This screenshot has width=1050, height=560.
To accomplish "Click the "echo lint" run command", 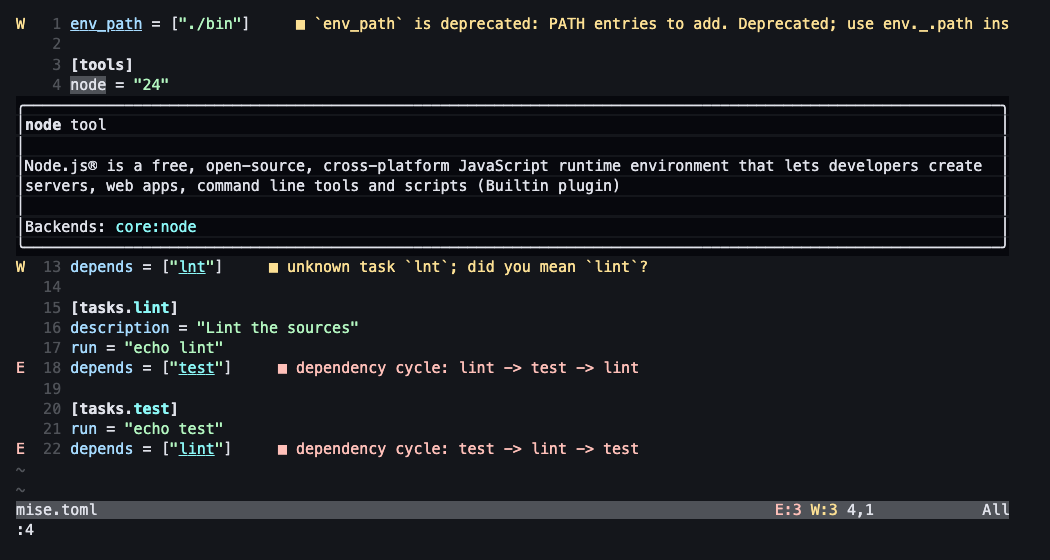I will tap(174, 348).
